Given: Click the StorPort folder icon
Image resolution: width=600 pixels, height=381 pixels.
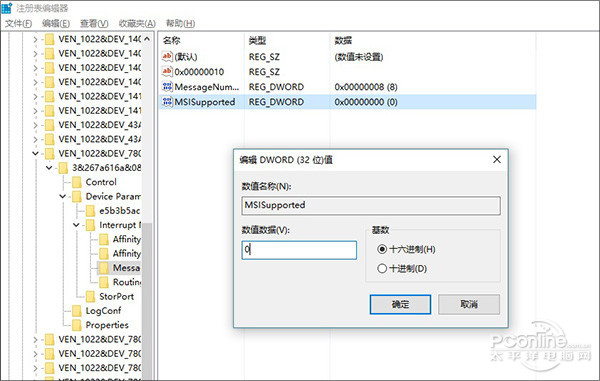Looking at the screenshot, I should pyautogui.click(x=91, y=296).
